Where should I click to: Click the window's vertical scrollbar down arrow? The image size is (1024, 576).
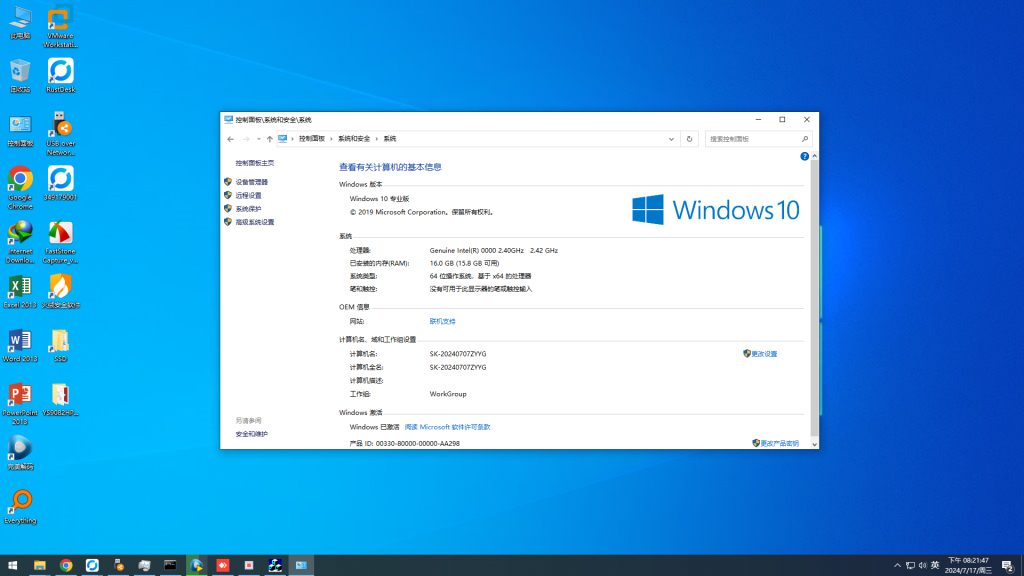point(814,444)
